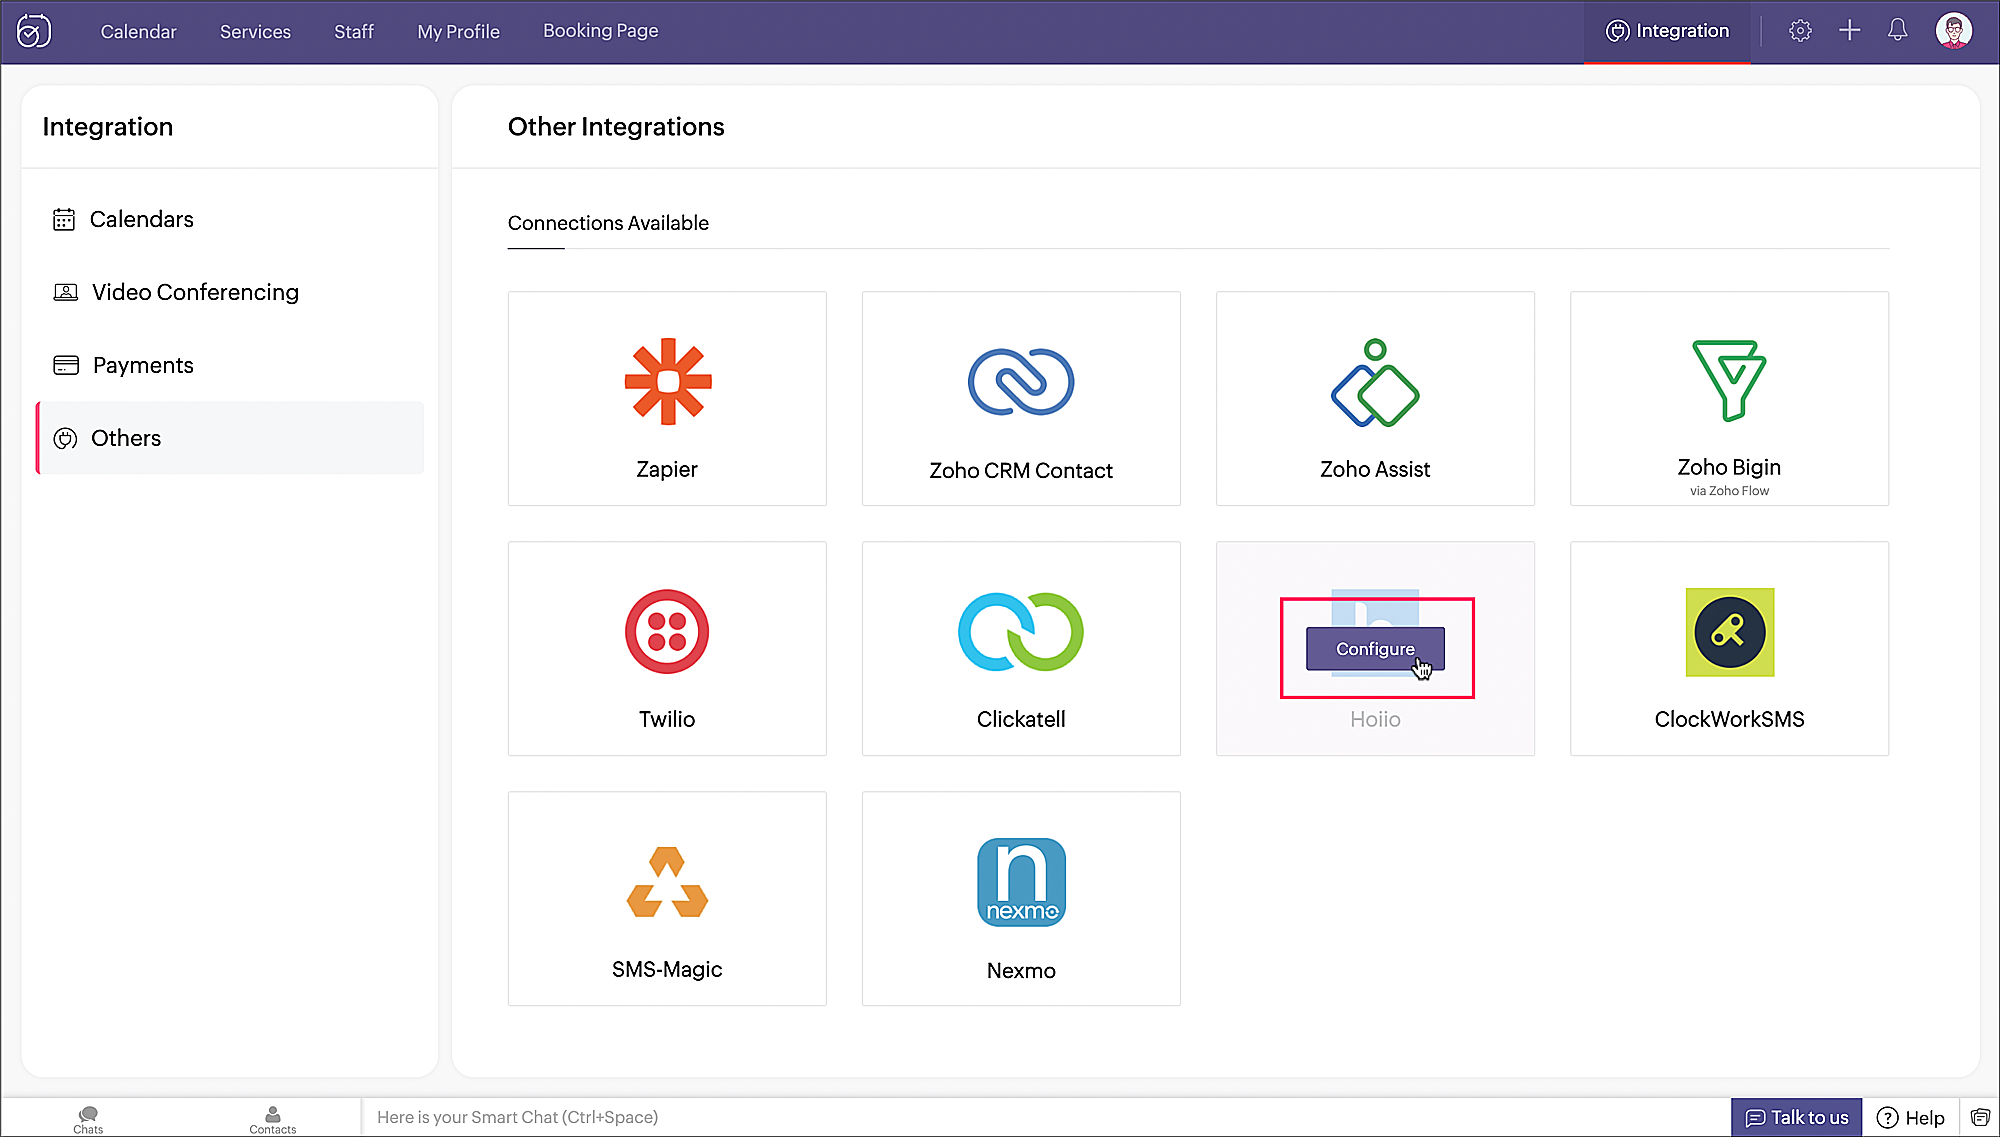The height and width of the screenshot is (1137, 2000).
Task: Click the Zoho Bigin label
Action: click(x=1729, y=467)
